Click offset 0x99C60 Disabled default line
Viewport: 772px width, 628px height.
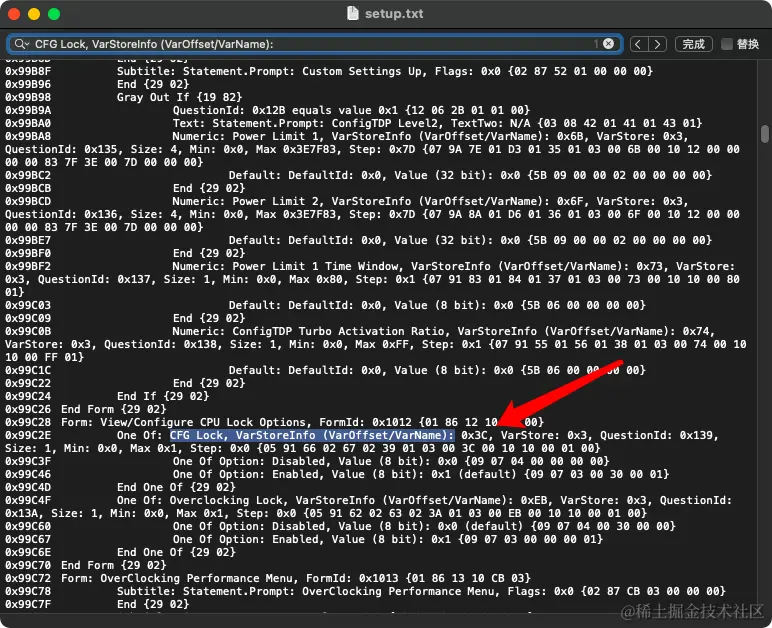424,526
